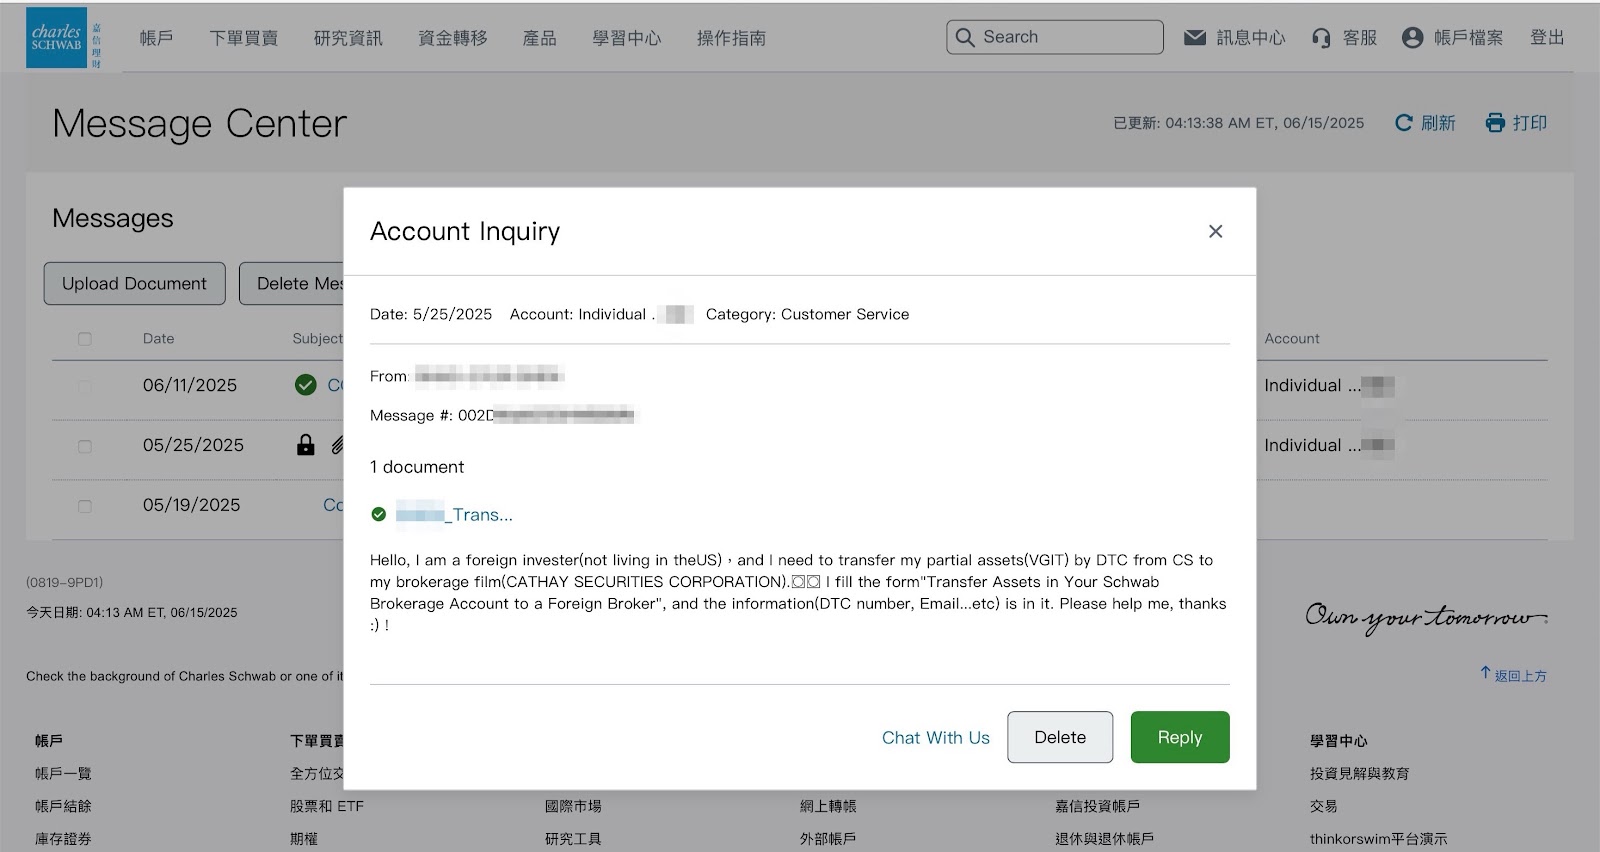The image size is (1600, 852).
Task: Click 股票和 ETF footer link
Action: click(326, 806)
